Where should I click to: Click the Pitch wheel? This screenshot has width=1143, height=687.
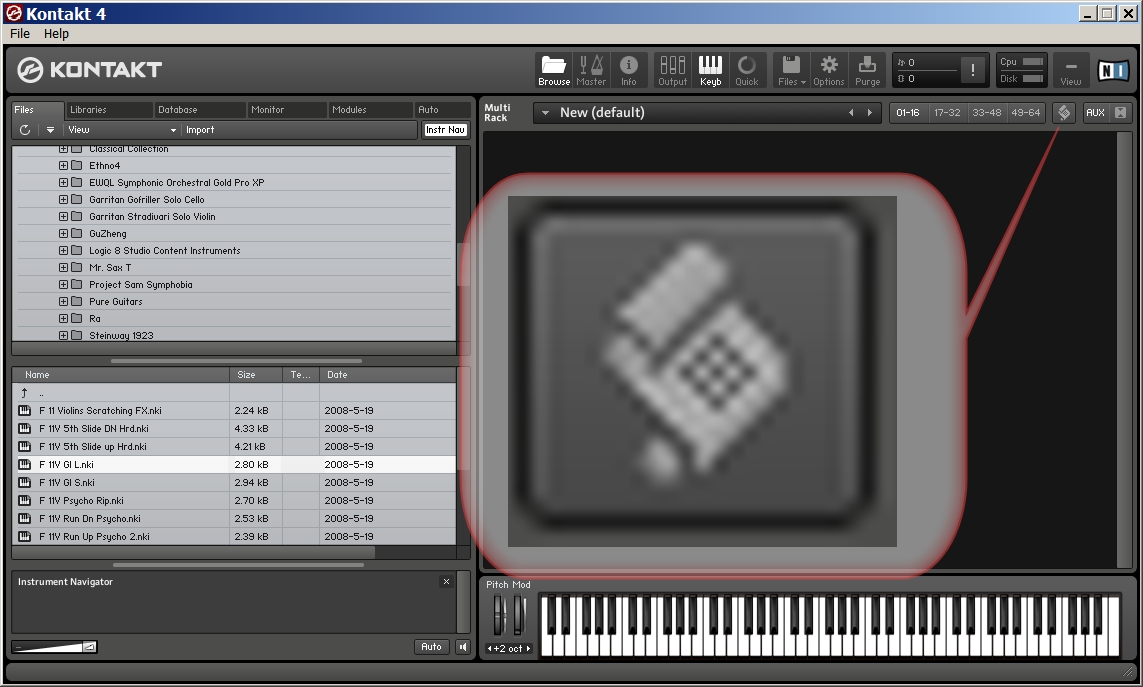pos(499,615)
